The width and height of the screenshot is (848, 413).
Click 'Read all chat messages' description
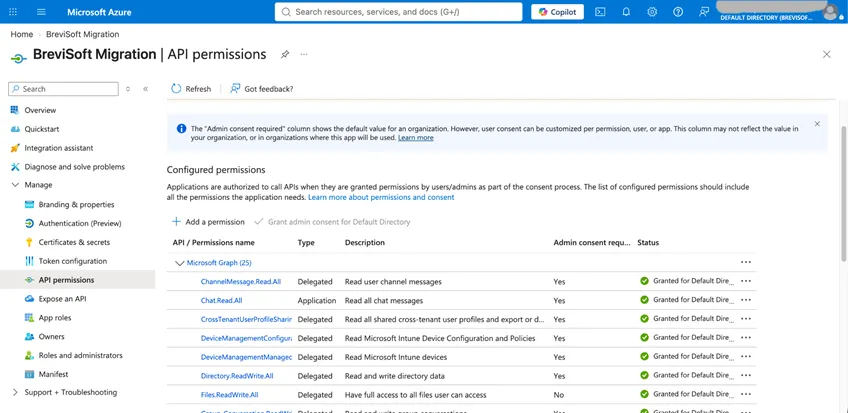pyautogui.click(x=384, y=301)
